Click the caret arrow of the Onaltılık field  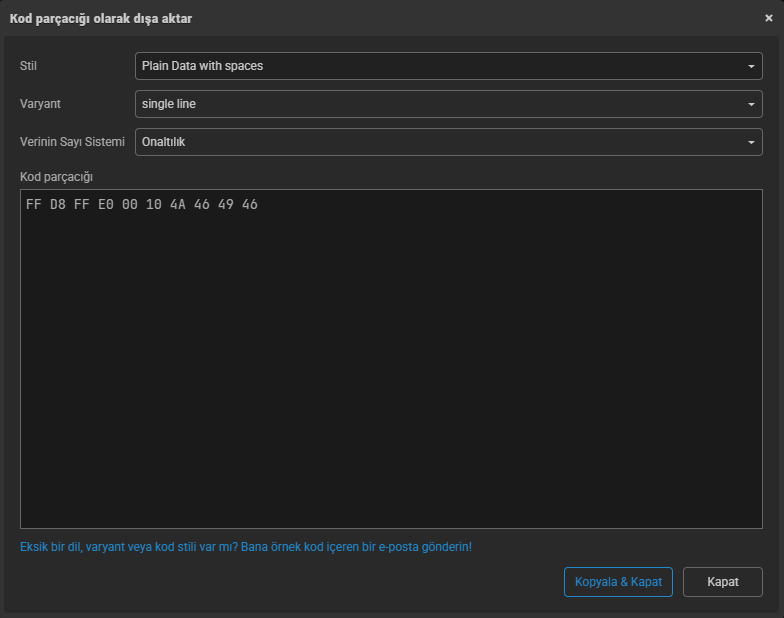tap(751, 143)
